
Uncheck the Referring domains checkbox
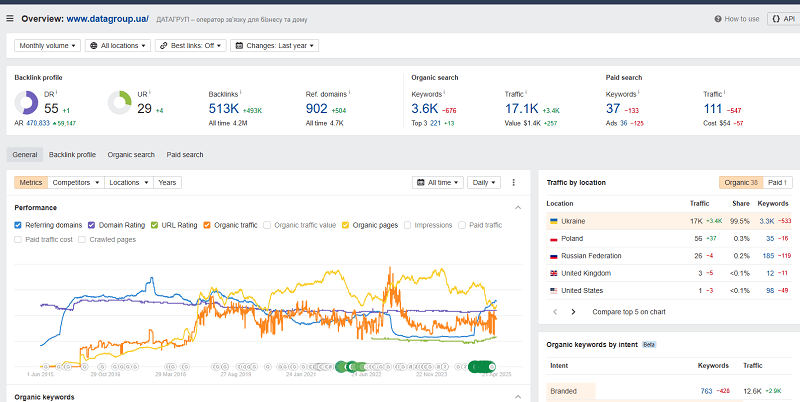18,225
